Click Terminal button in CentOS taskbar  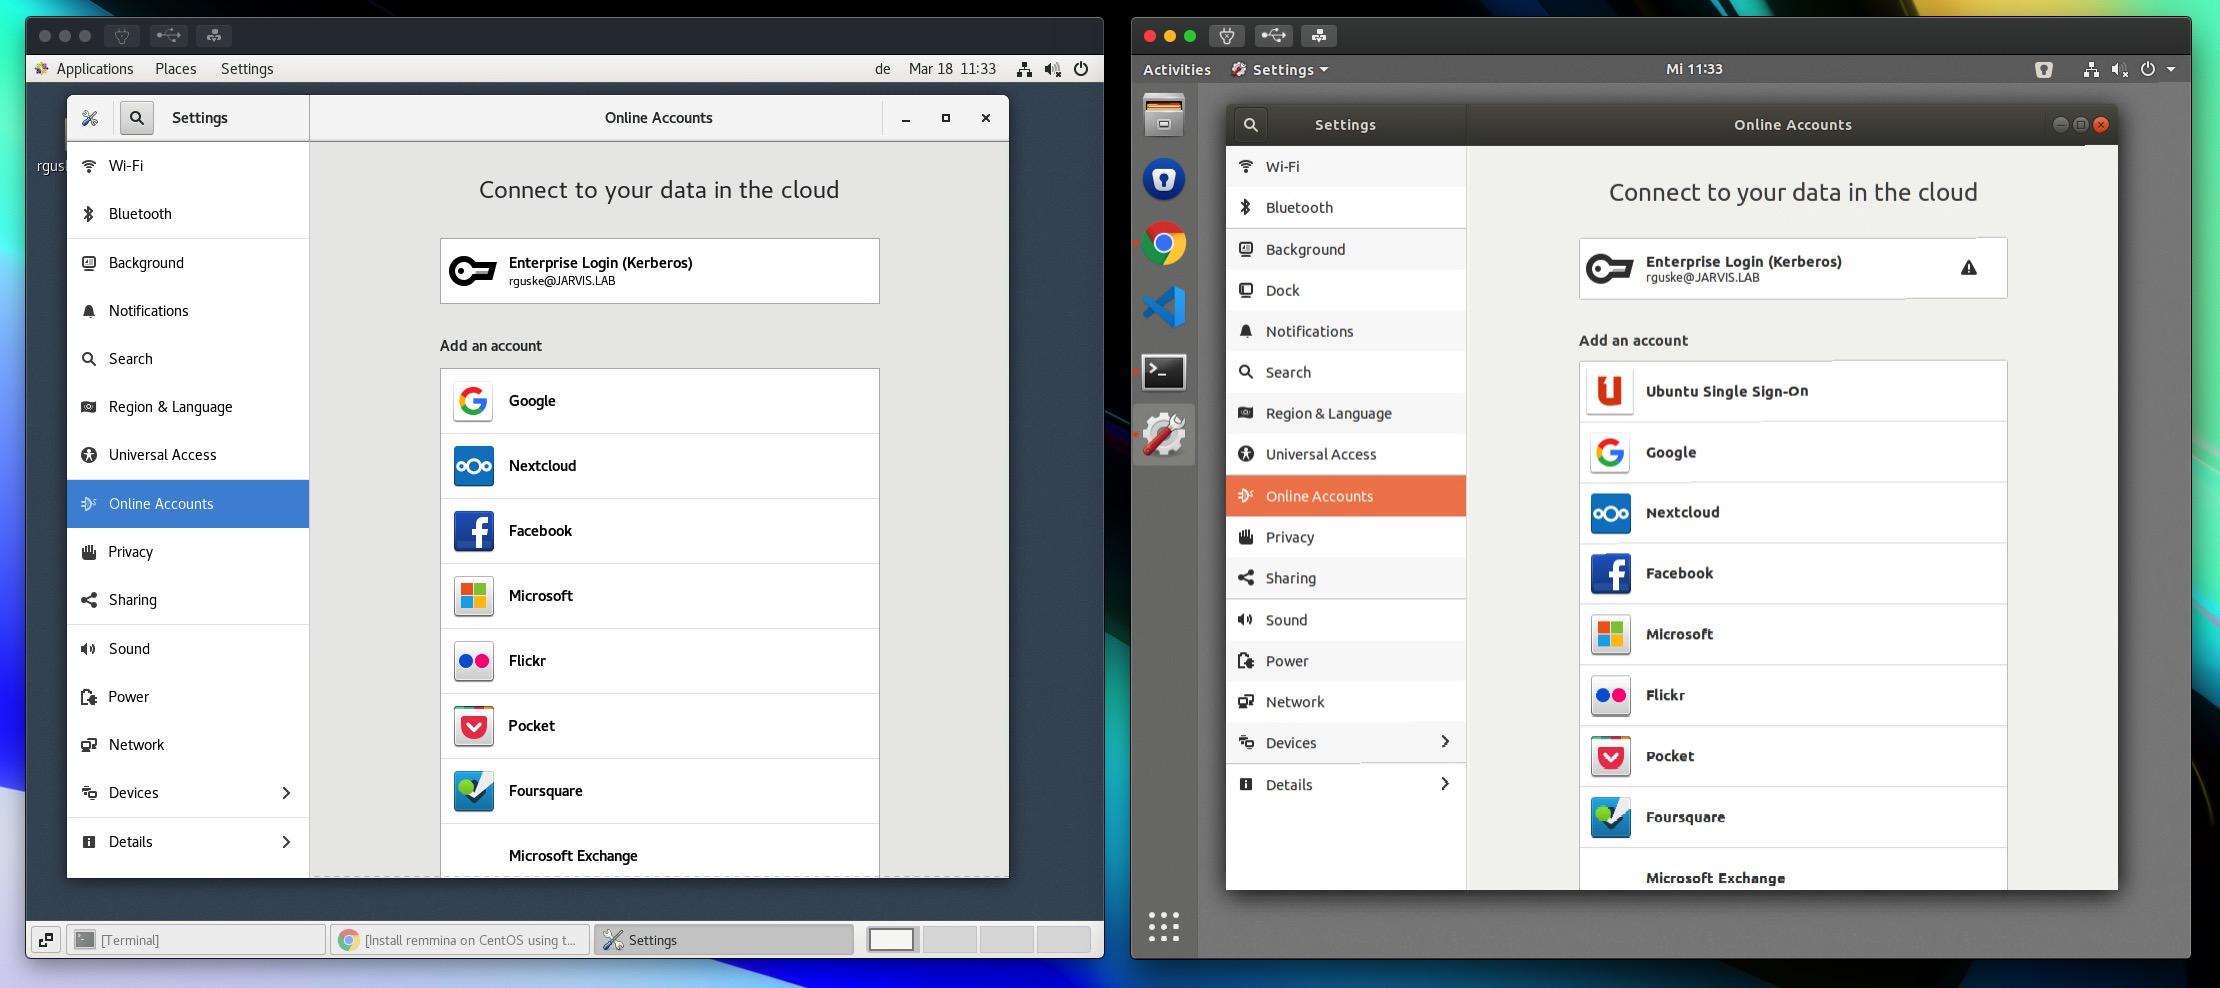point(196,940)
